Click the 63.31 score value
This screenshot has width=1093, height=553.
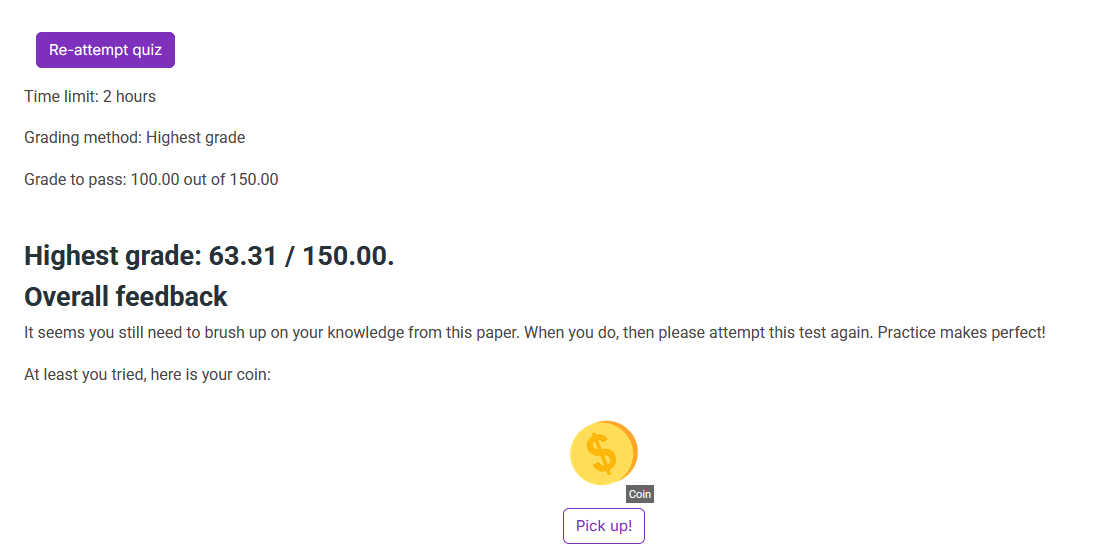pyautogui.click(x=242, y=256)
